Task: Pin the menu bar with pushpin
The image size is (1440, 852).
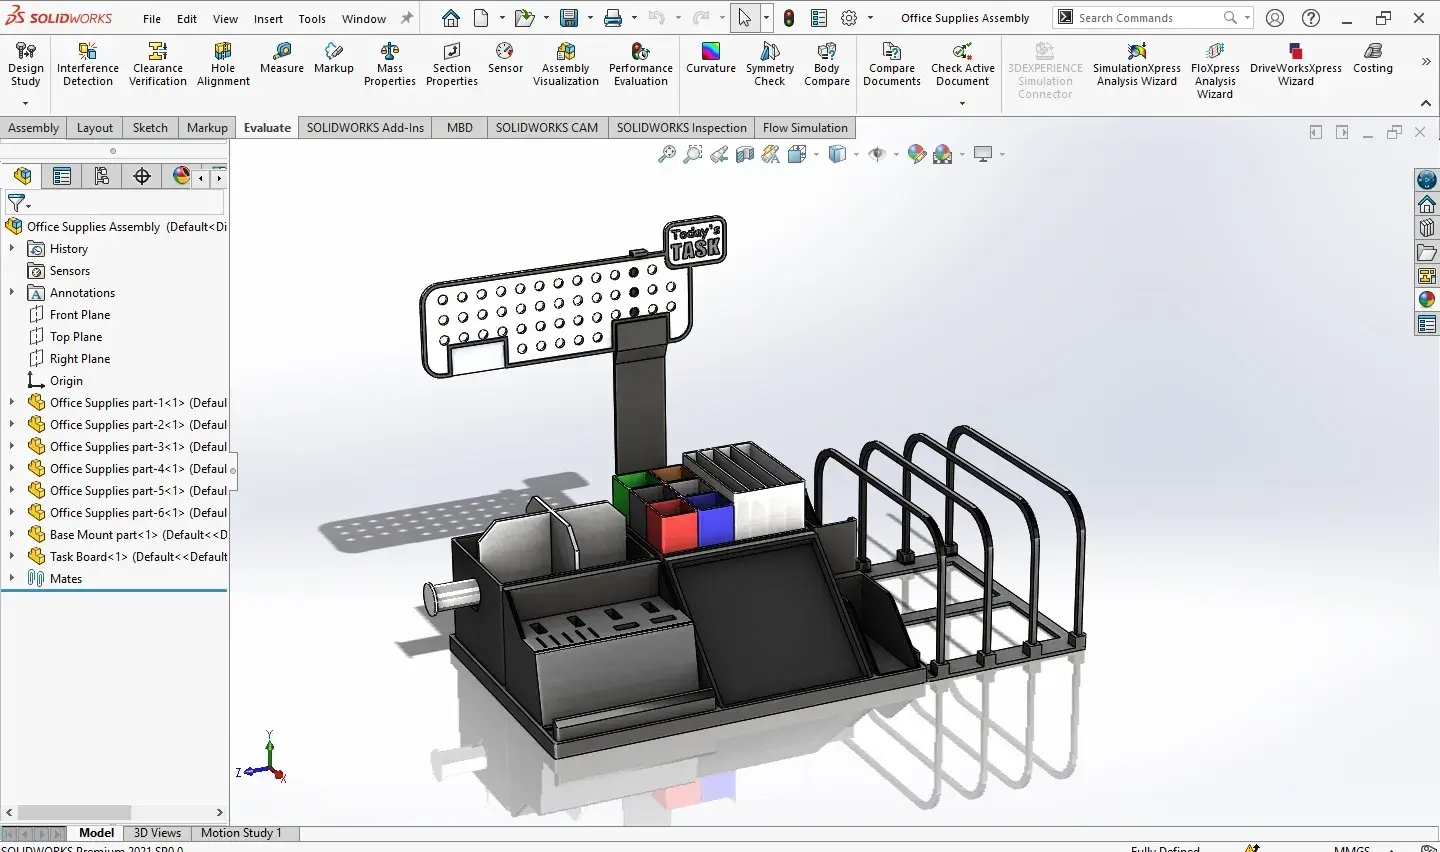Action: tap(407, 18)
